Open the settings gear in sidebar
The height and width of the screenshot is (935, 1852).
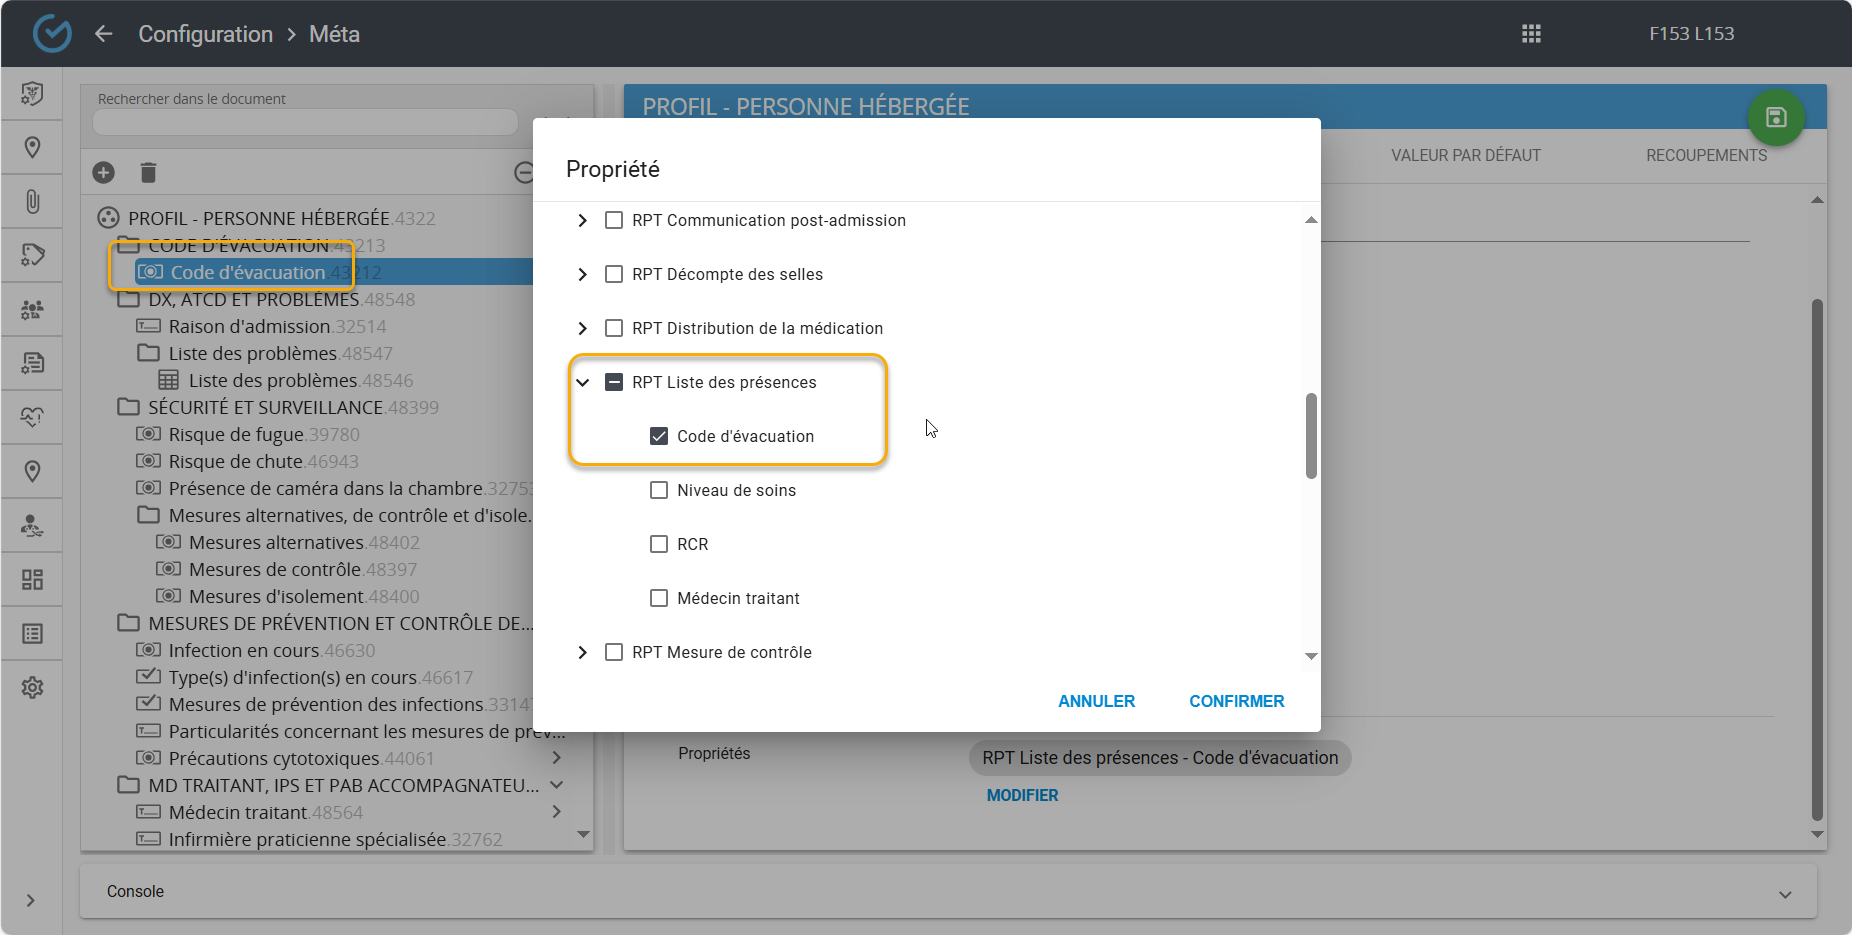pyautogui.click(x=32, y=688)
